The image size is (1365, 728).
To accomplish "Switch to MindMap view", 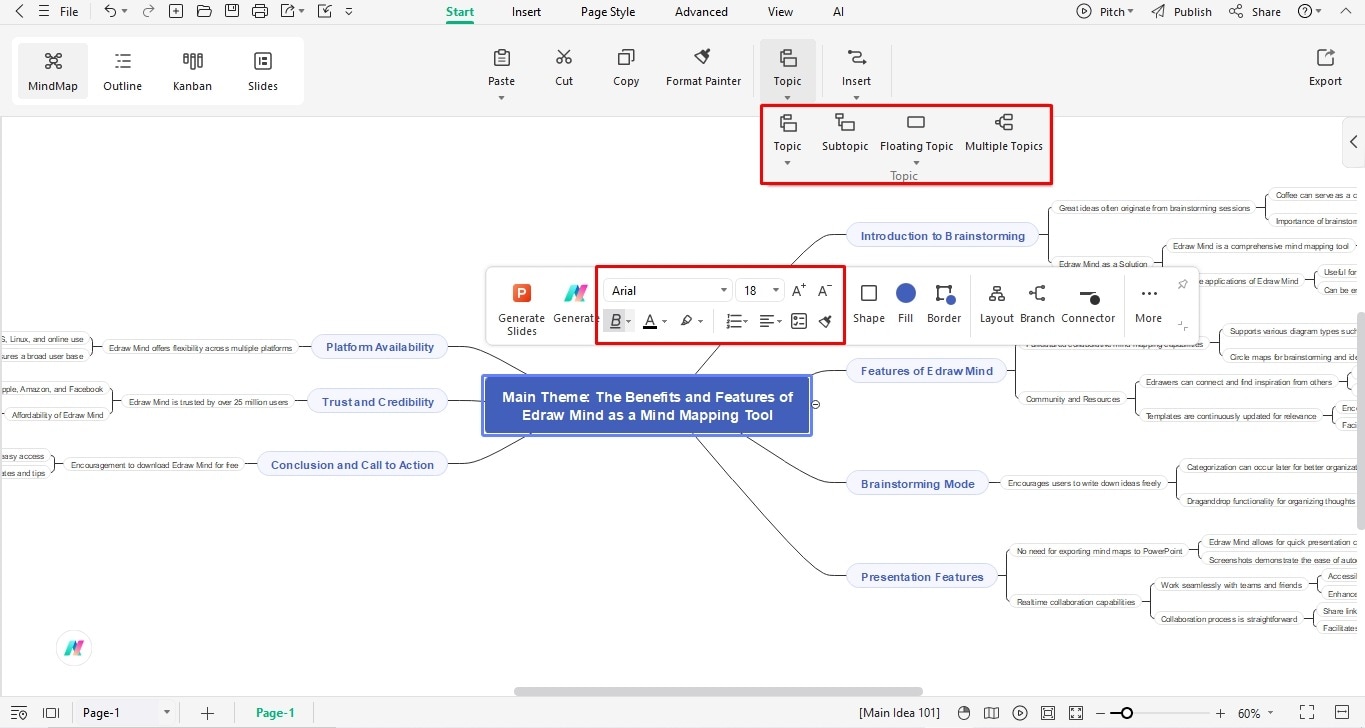I will coord(53,71).
